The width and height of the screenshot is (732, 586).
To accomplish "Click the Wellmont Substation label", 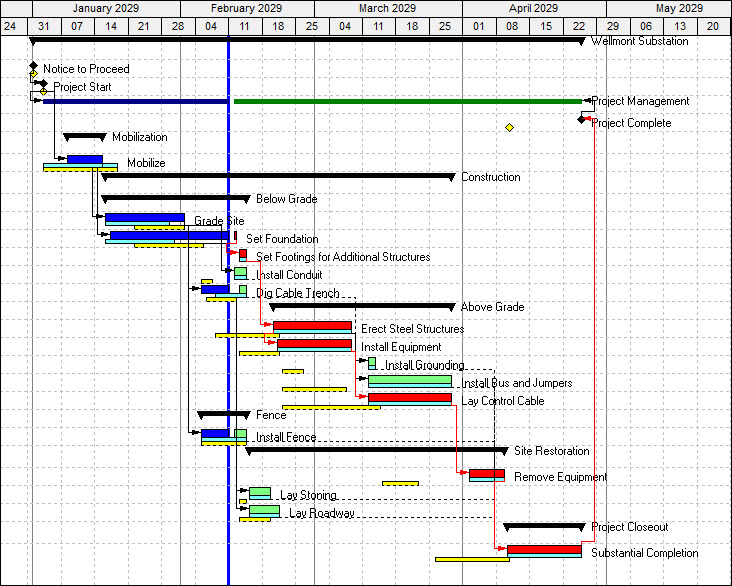I will point(639,41).
